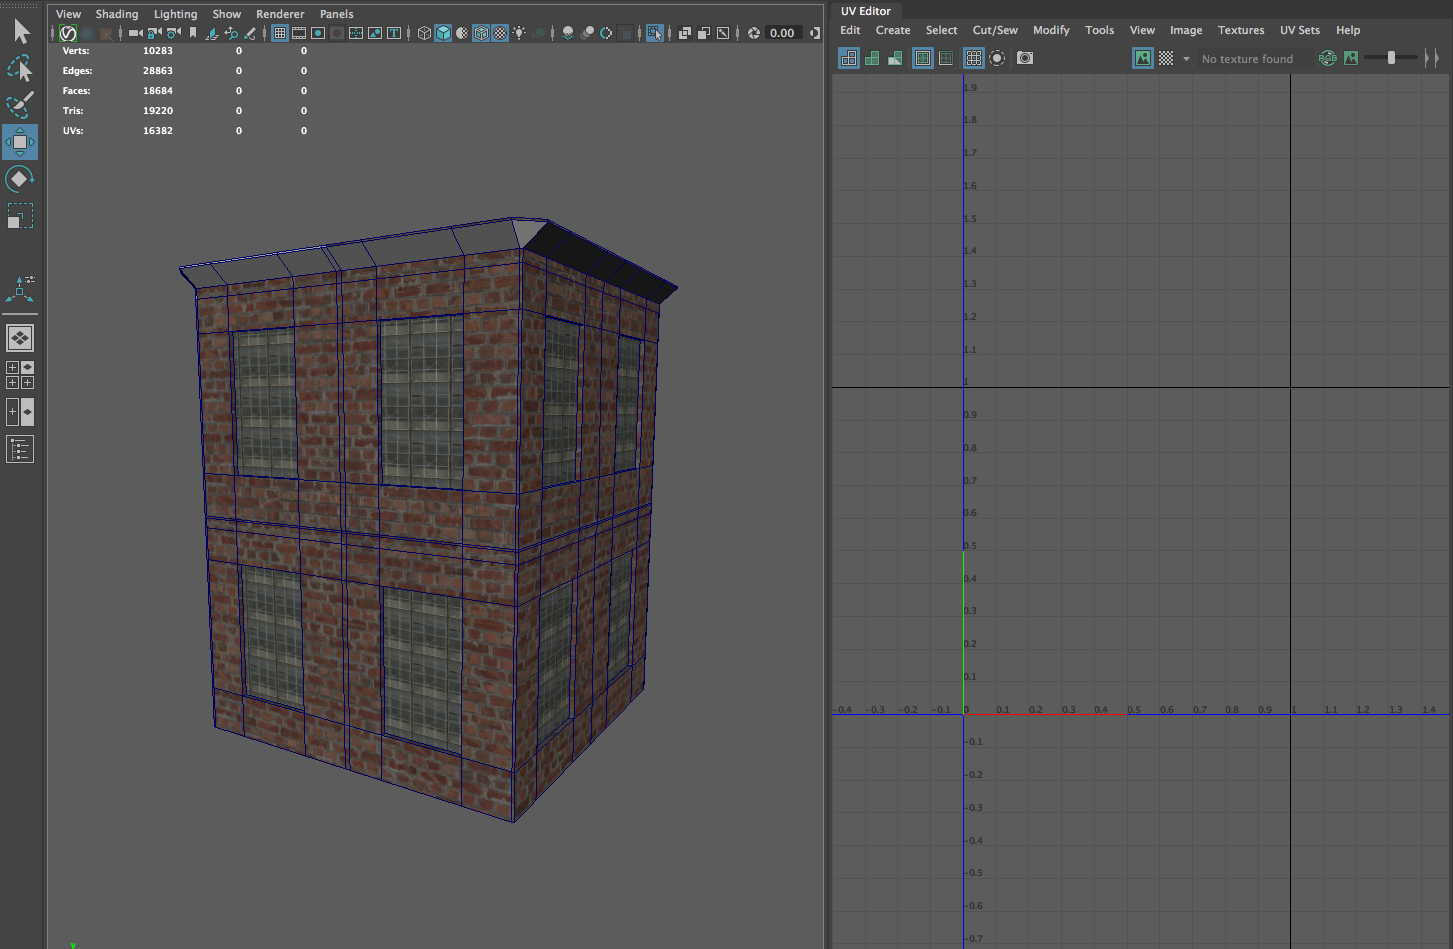
Task: Switch to four-pane viewport layout
Action: [x=20, y=375]
